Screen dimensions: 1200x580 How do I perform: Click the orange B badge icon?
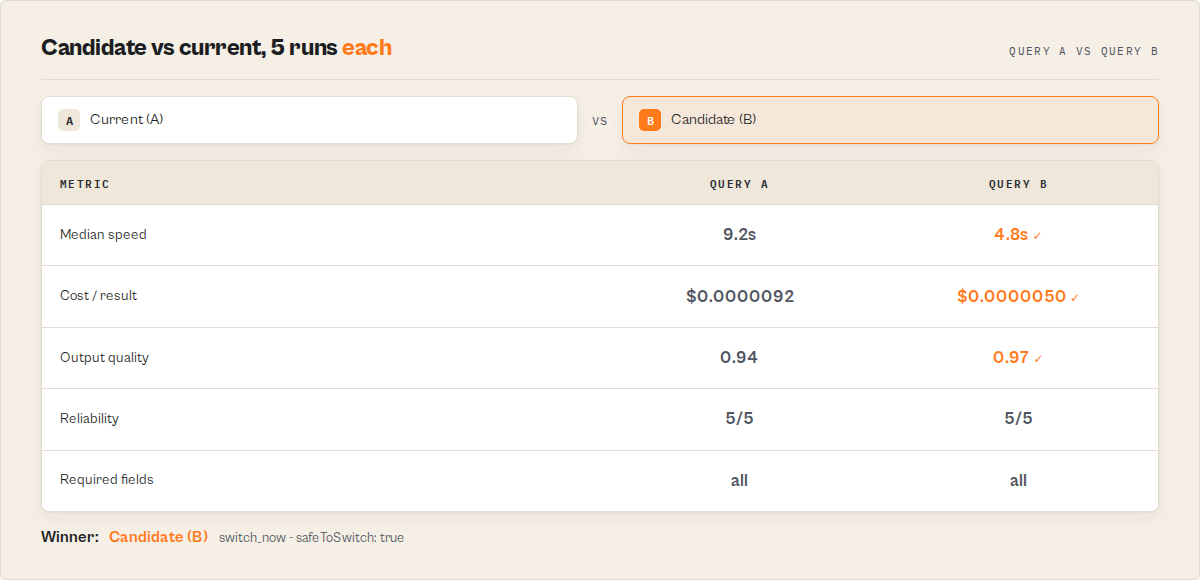(x=650, y=120)
